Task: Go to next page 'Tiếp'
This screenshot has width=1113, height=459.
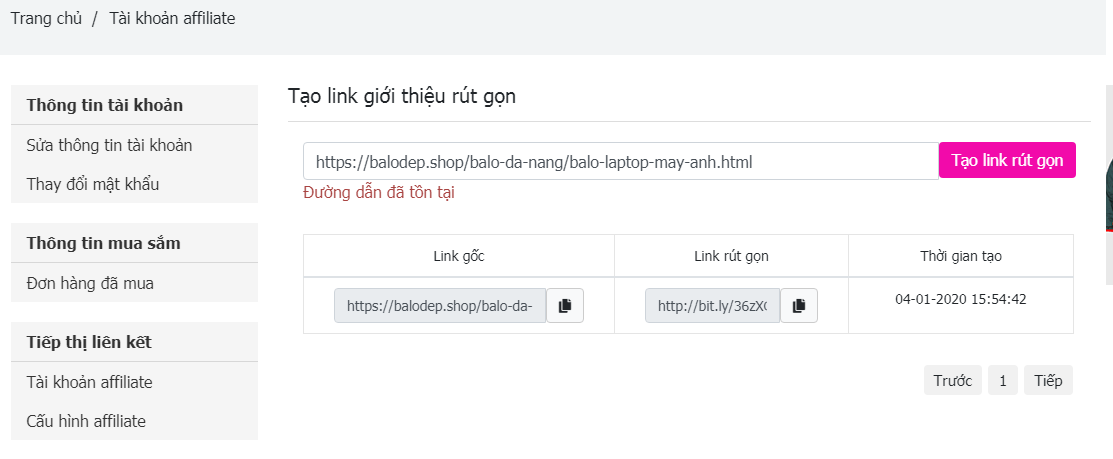Action: pos(1048,381)
